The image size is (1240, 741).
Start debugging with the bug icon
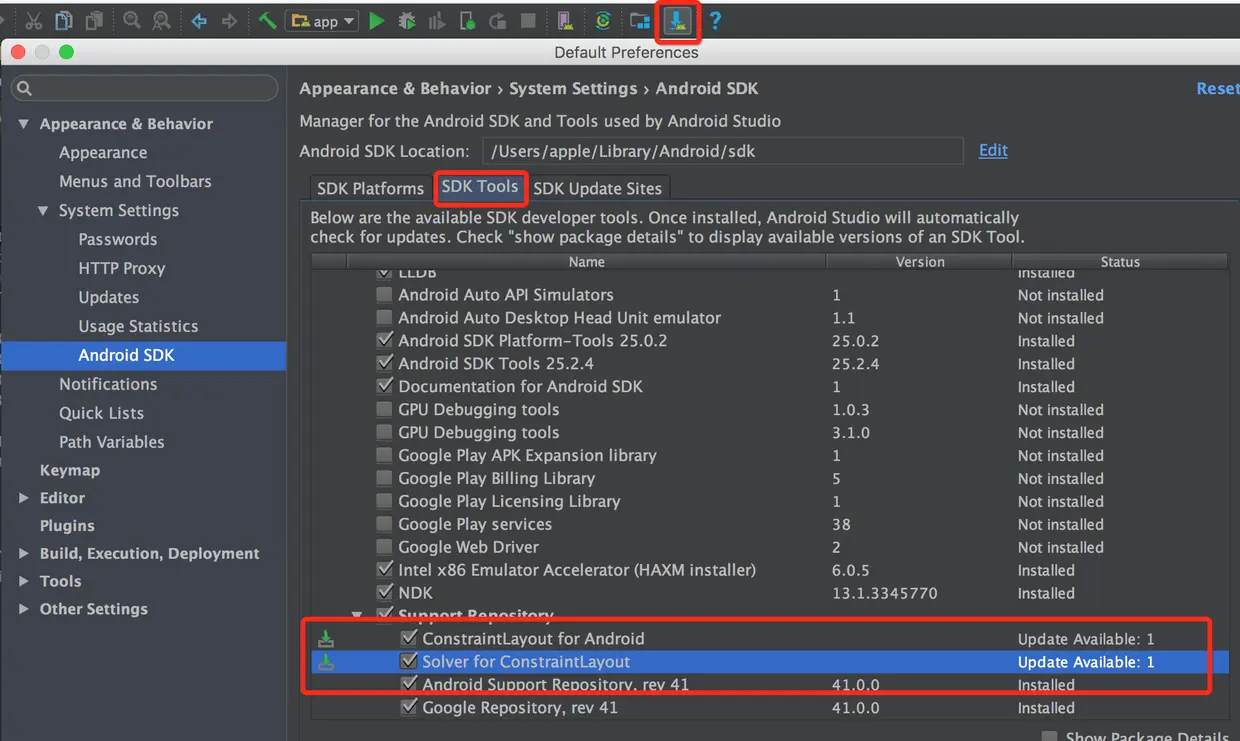point(406,21)
